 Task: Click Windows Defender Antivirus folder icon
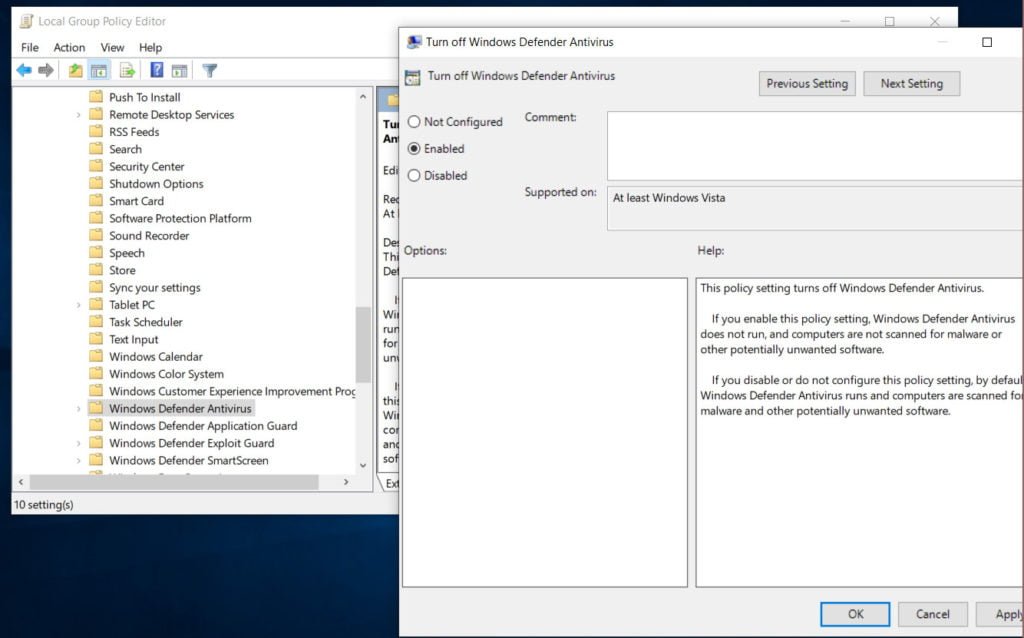pos(96,408)
